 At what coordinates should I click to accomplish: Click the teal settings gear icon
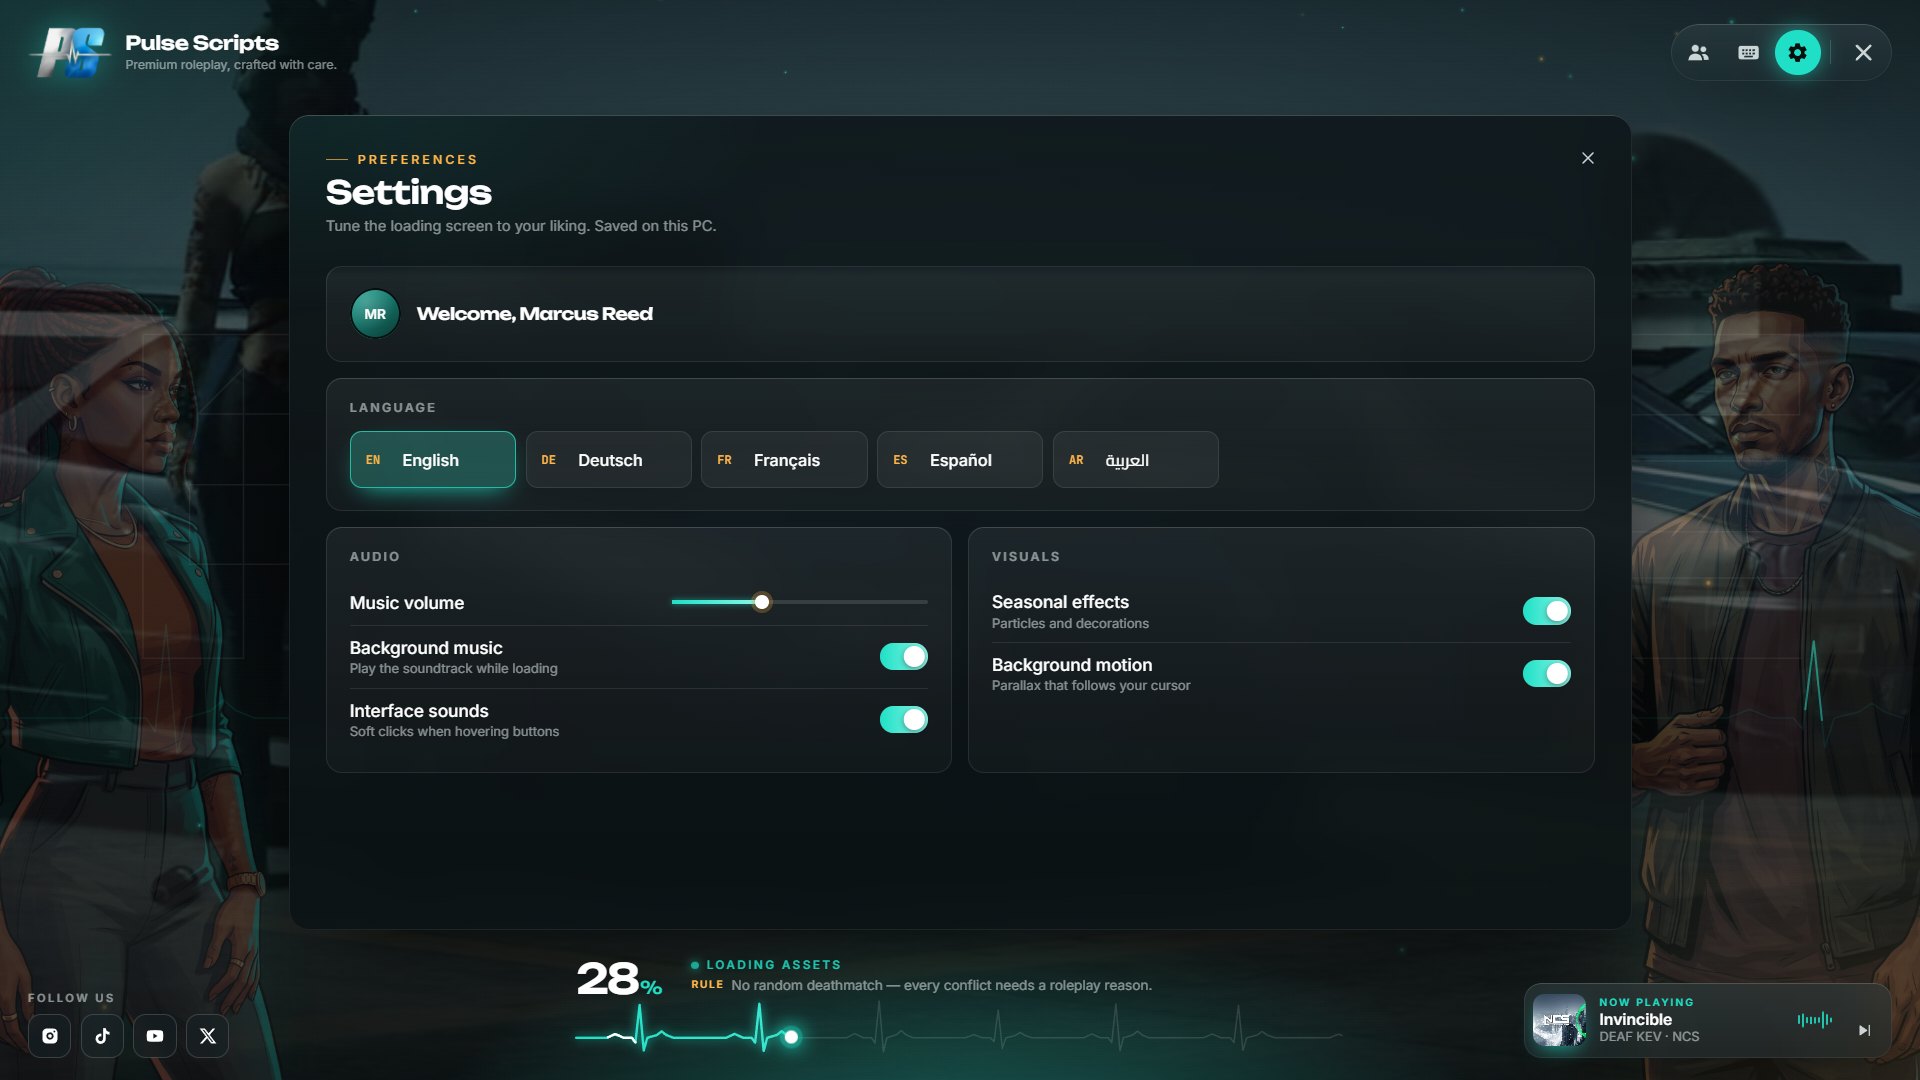click(1798, 53)
